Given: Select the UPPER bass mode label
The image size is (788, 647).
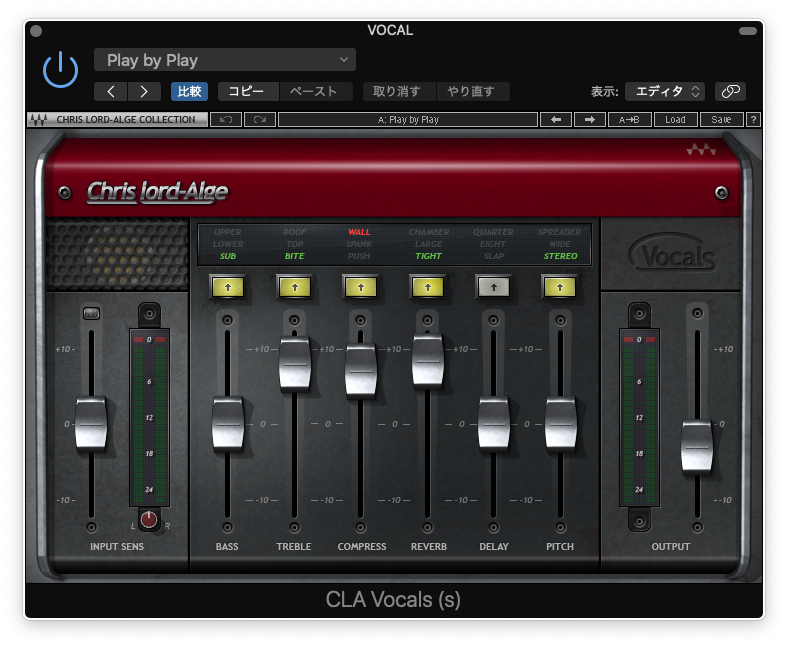Looking at the screenshot, I should tap(228, 232).
